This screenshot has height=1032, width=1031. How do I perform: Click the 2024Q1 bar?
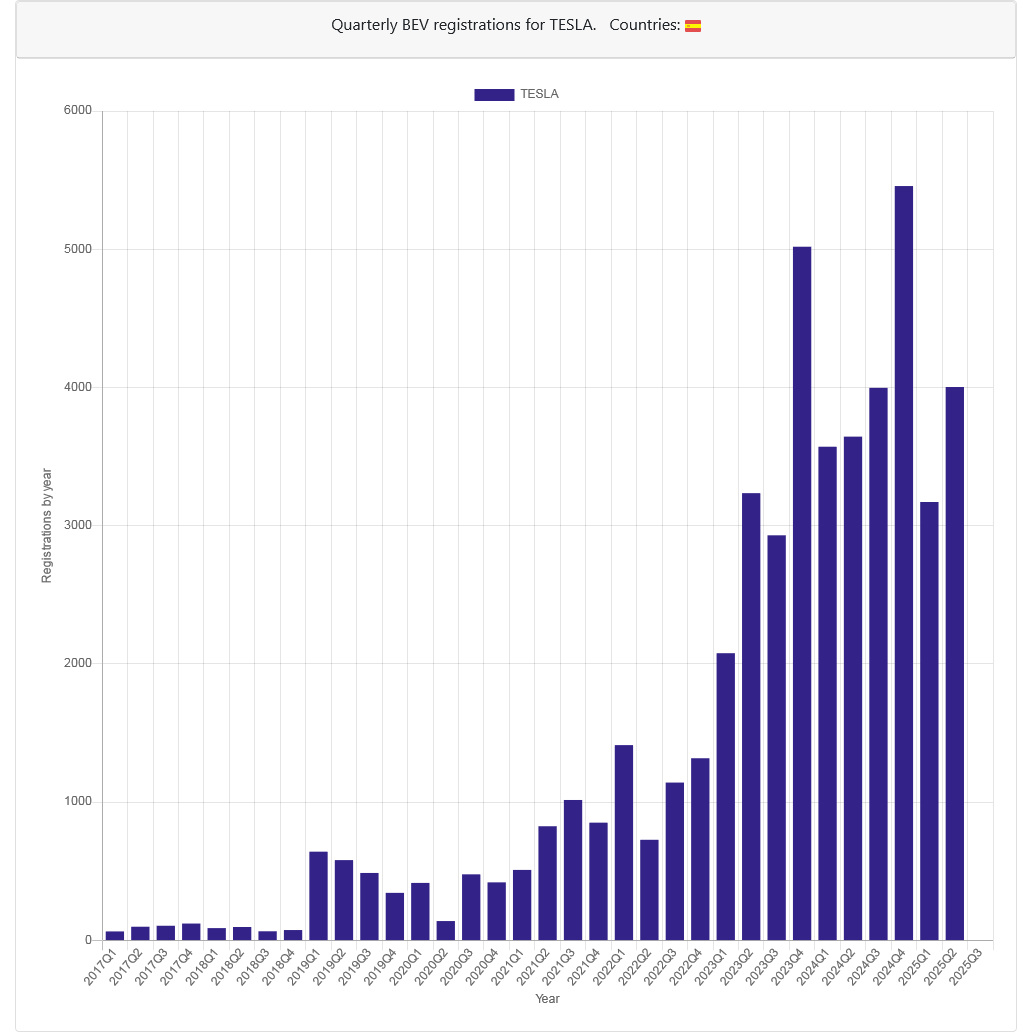click(828, 693)
